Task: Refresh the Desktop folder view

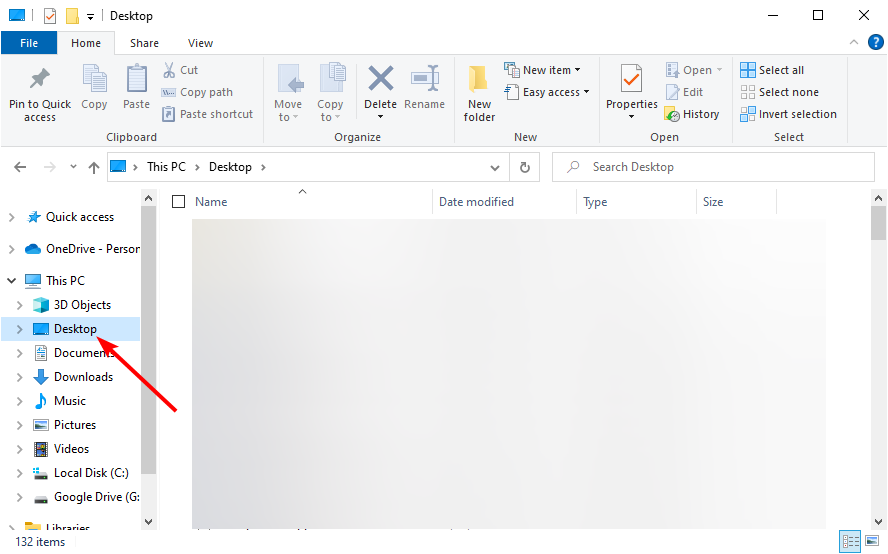Action: (x=524, y=167)
